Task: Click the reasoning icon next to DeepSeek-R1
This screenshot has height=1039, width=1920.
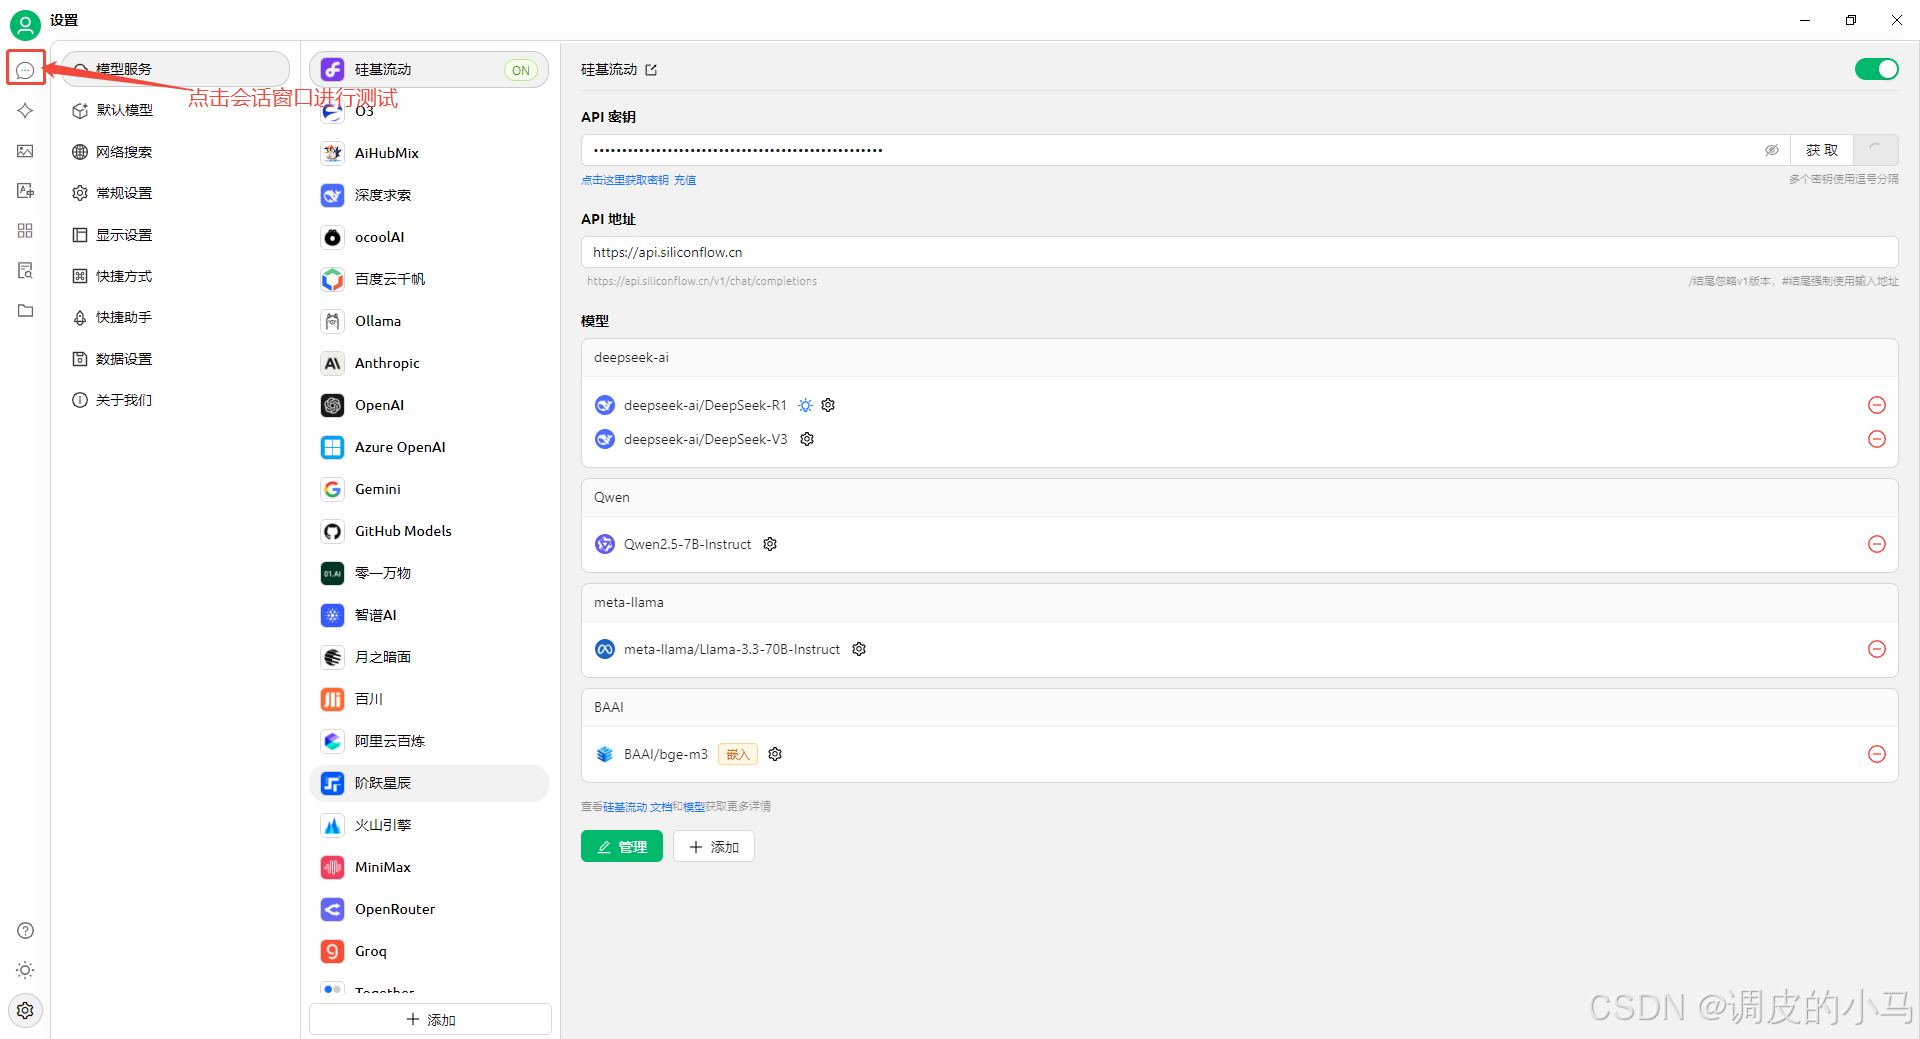Action: pos(805,405)
